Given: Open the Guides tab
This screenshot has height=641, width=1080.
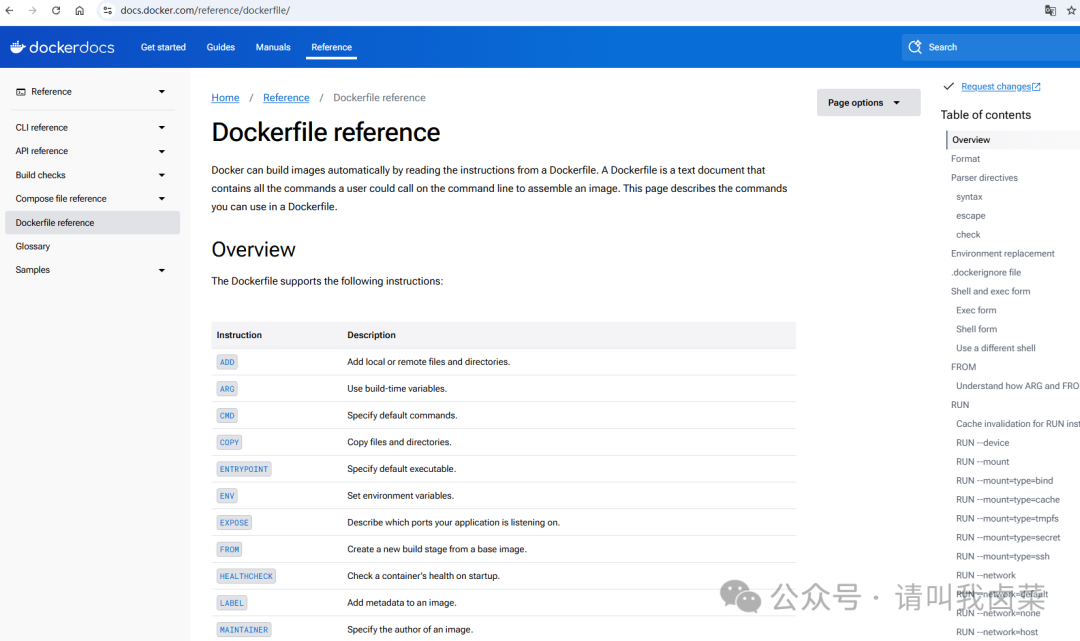Looking at the screenshot, I should coord(221,47).
